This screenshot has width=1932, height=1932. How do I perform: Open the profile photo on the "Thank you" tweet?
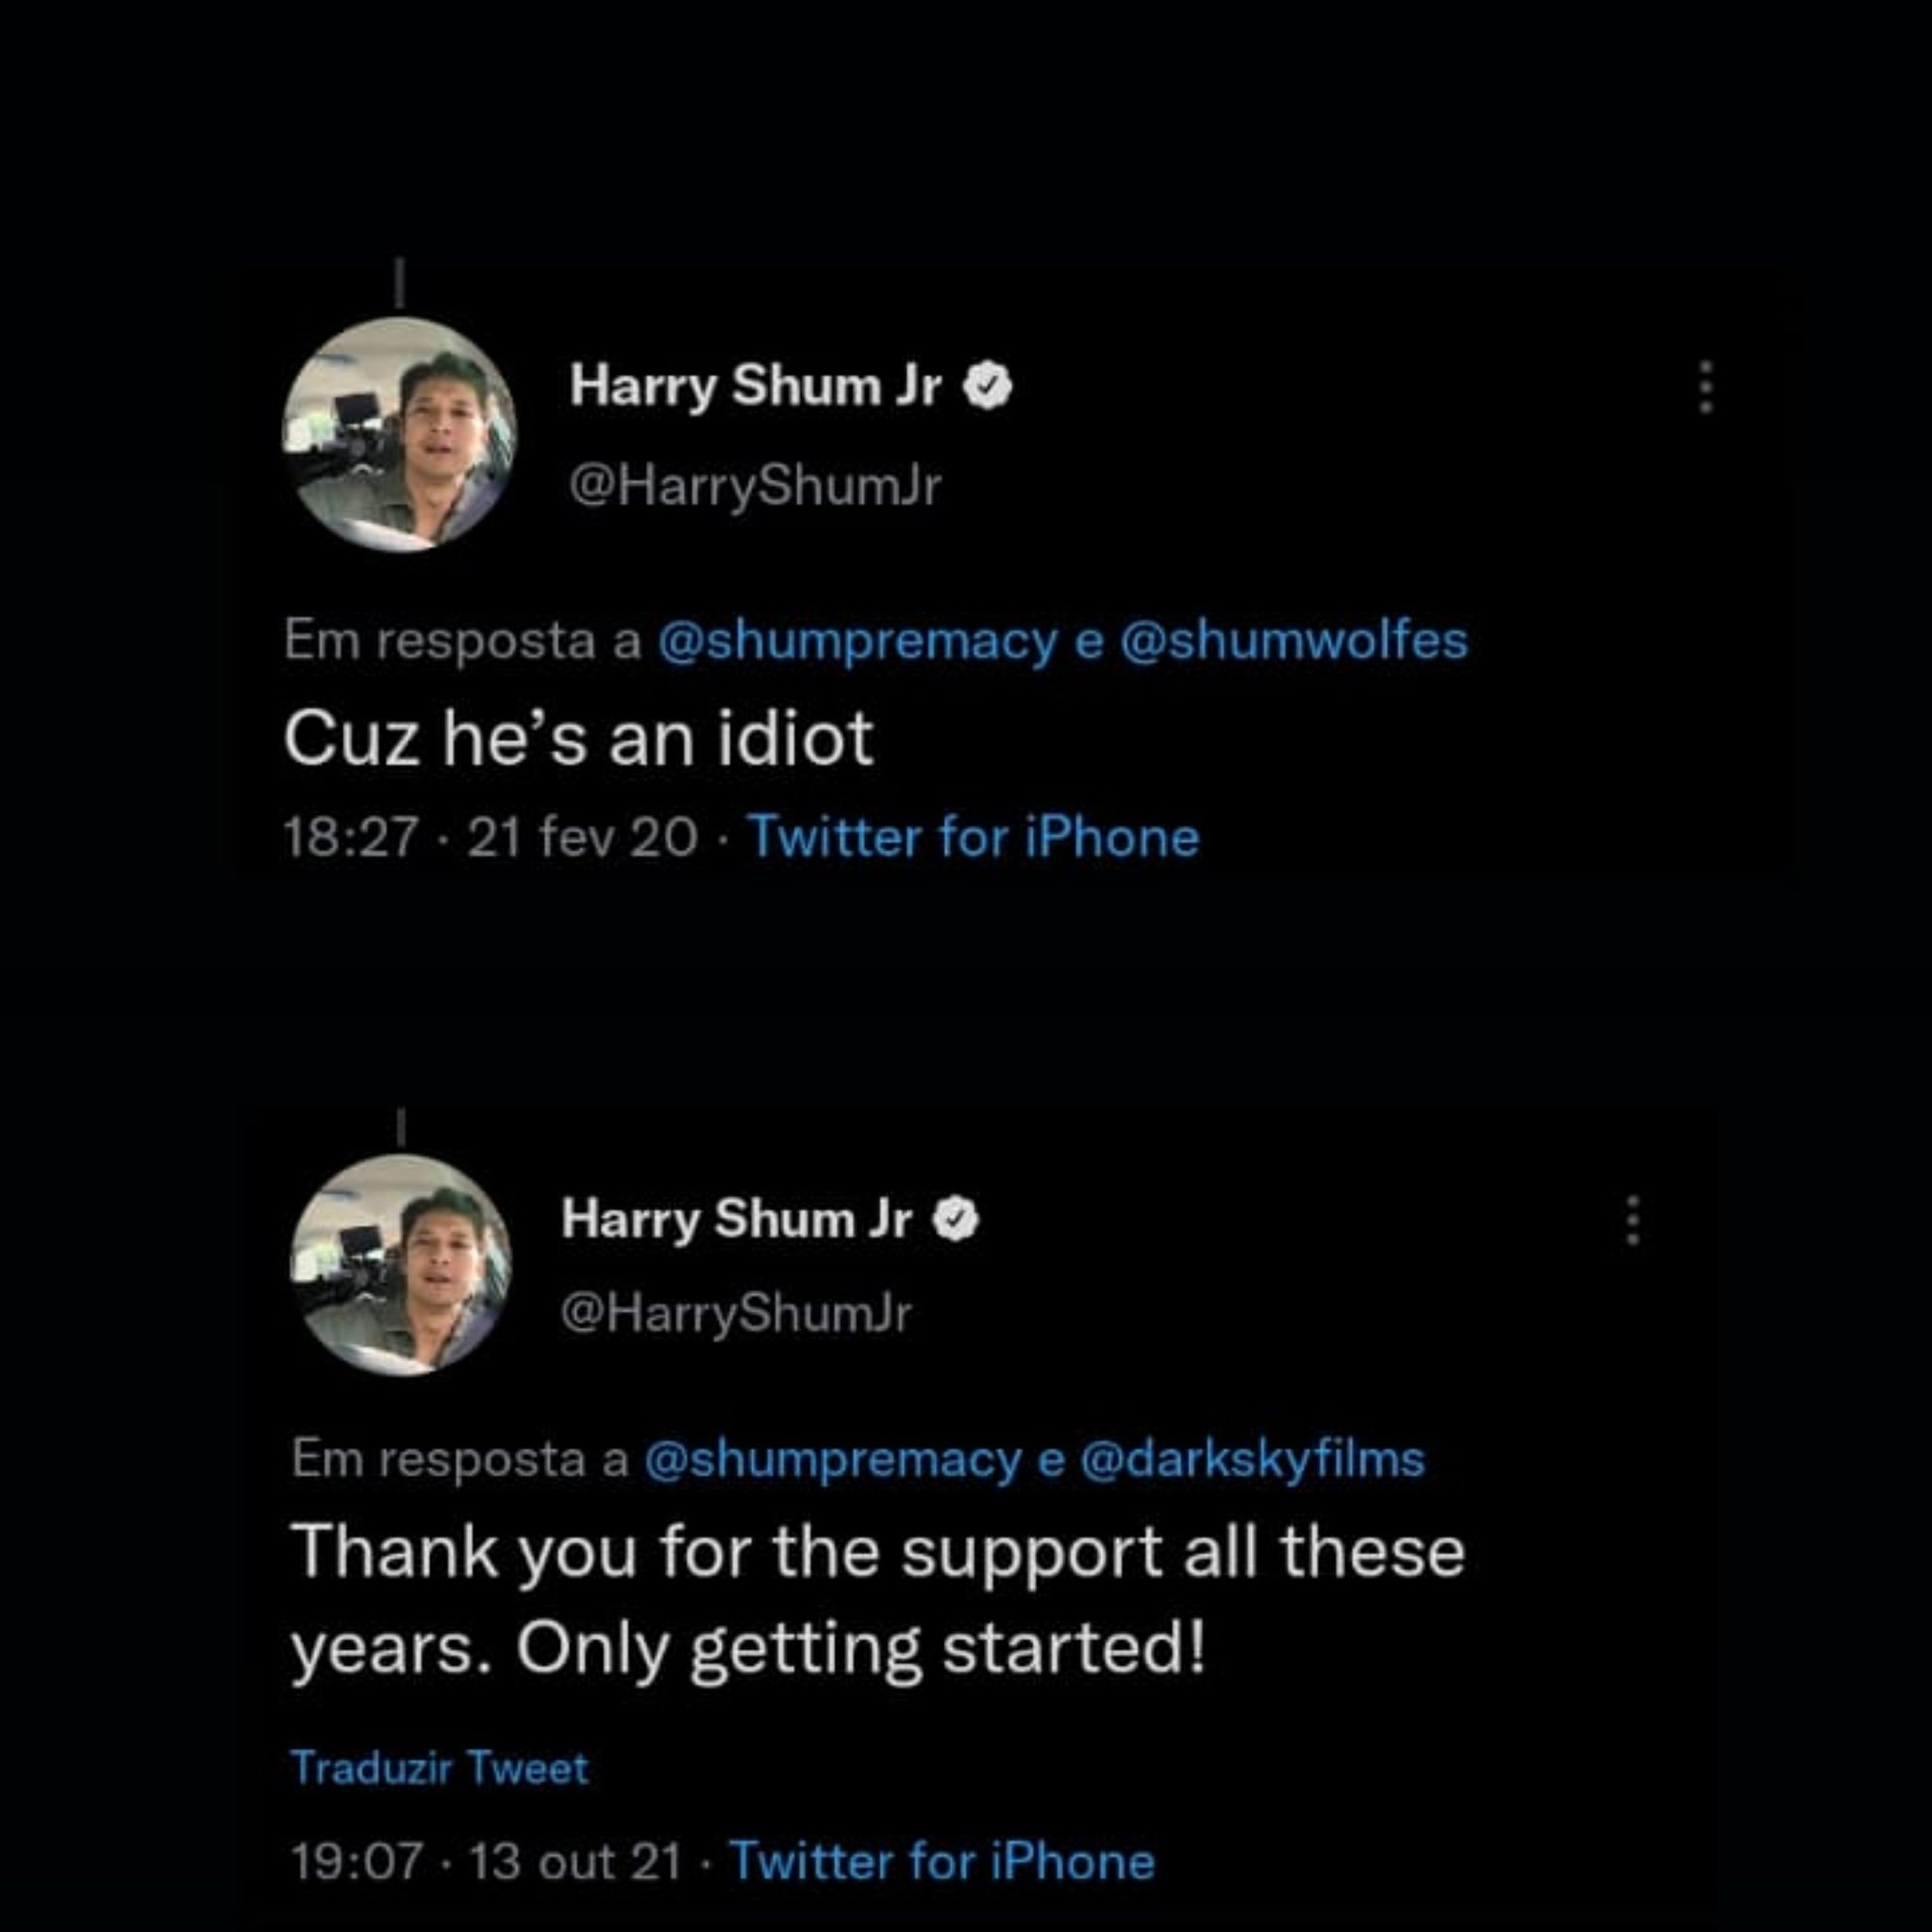[x=401, y=1265]
